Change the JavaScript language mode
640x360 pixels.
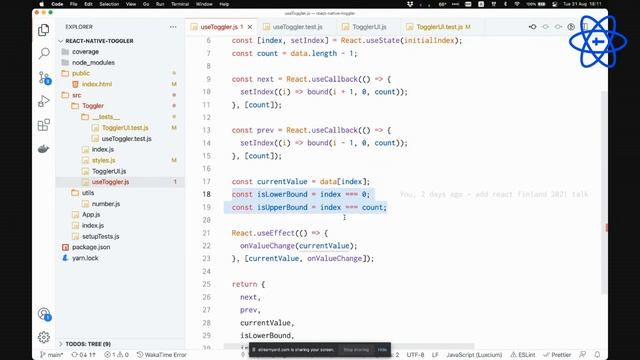(x=474, y=355)
